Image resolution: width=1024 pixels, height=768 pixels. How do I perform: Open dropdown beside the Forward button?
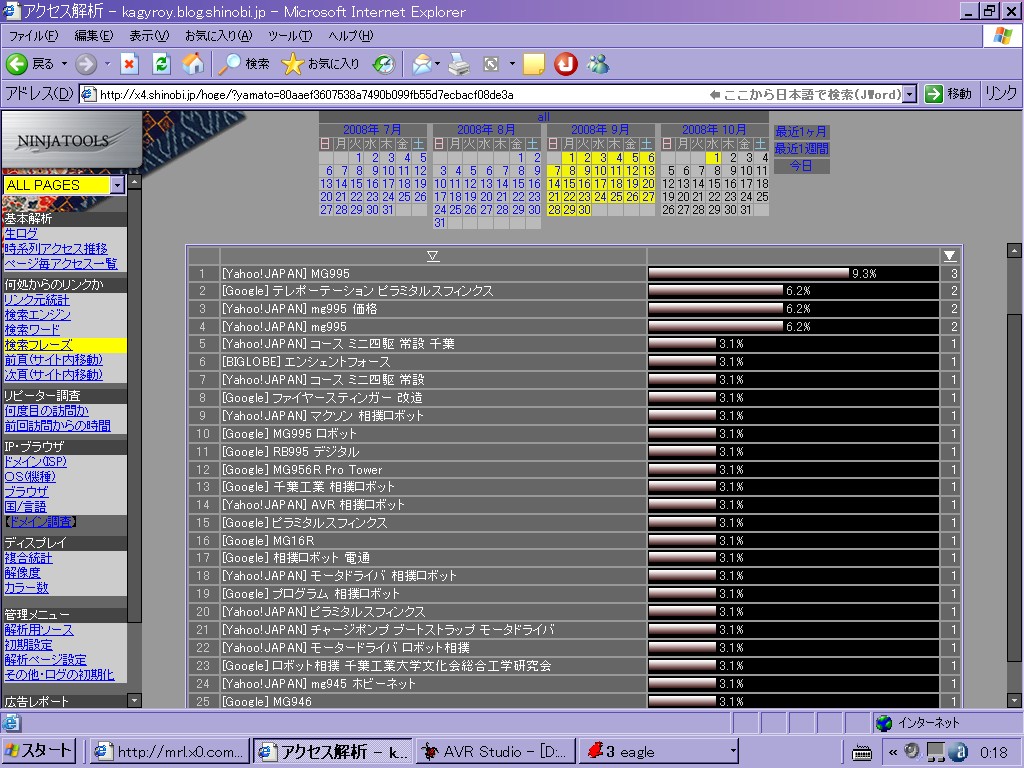click(x=107, y=63)
